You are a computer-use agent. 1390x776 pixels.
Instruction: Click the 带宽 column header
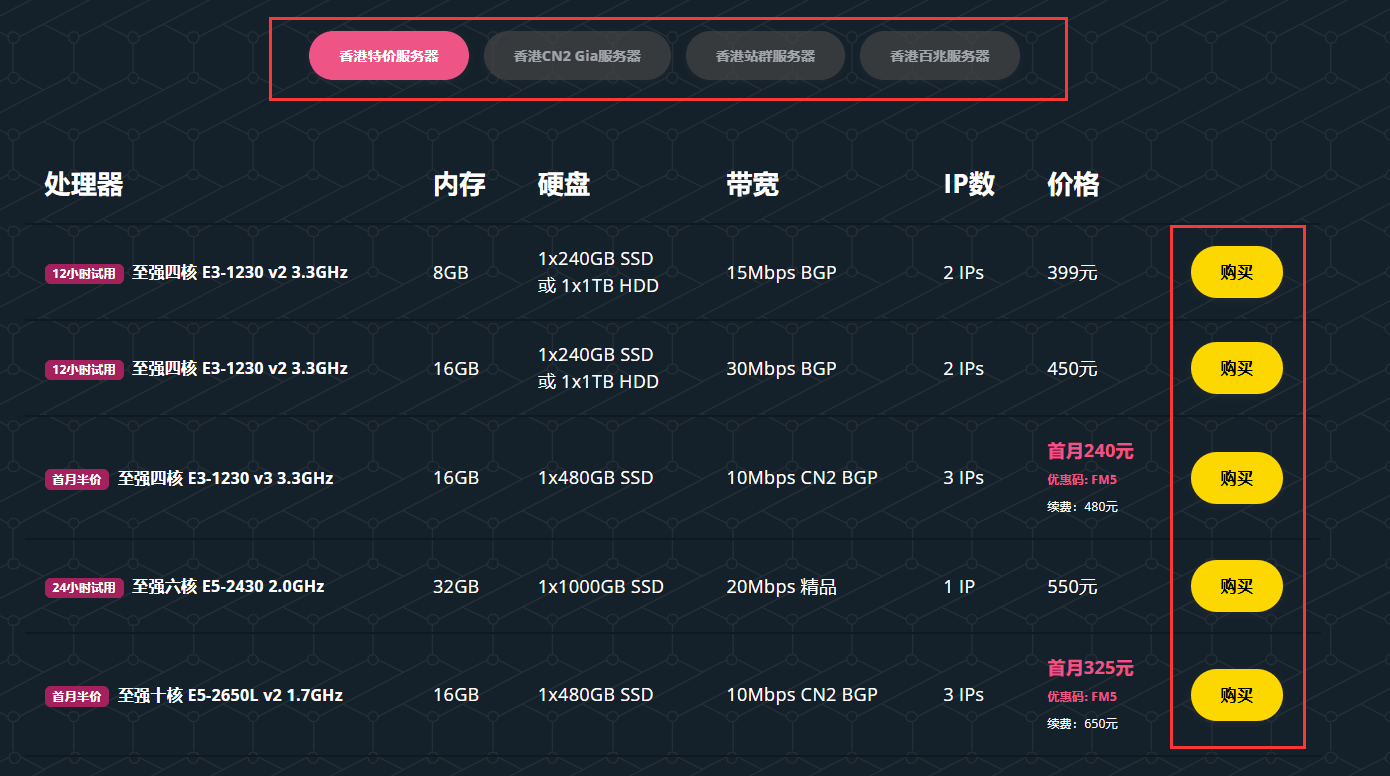point(752,184)
